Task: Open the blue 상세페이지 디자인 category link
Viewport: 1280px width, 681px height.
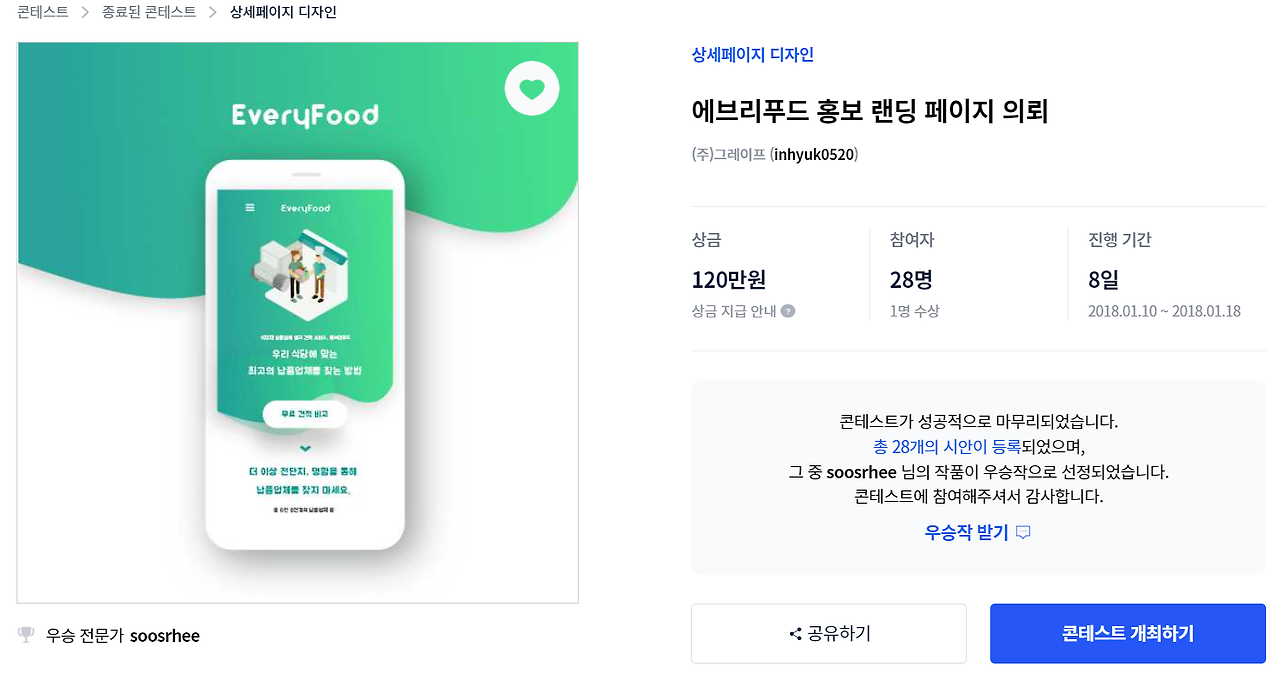Action: tap(753, 55)
